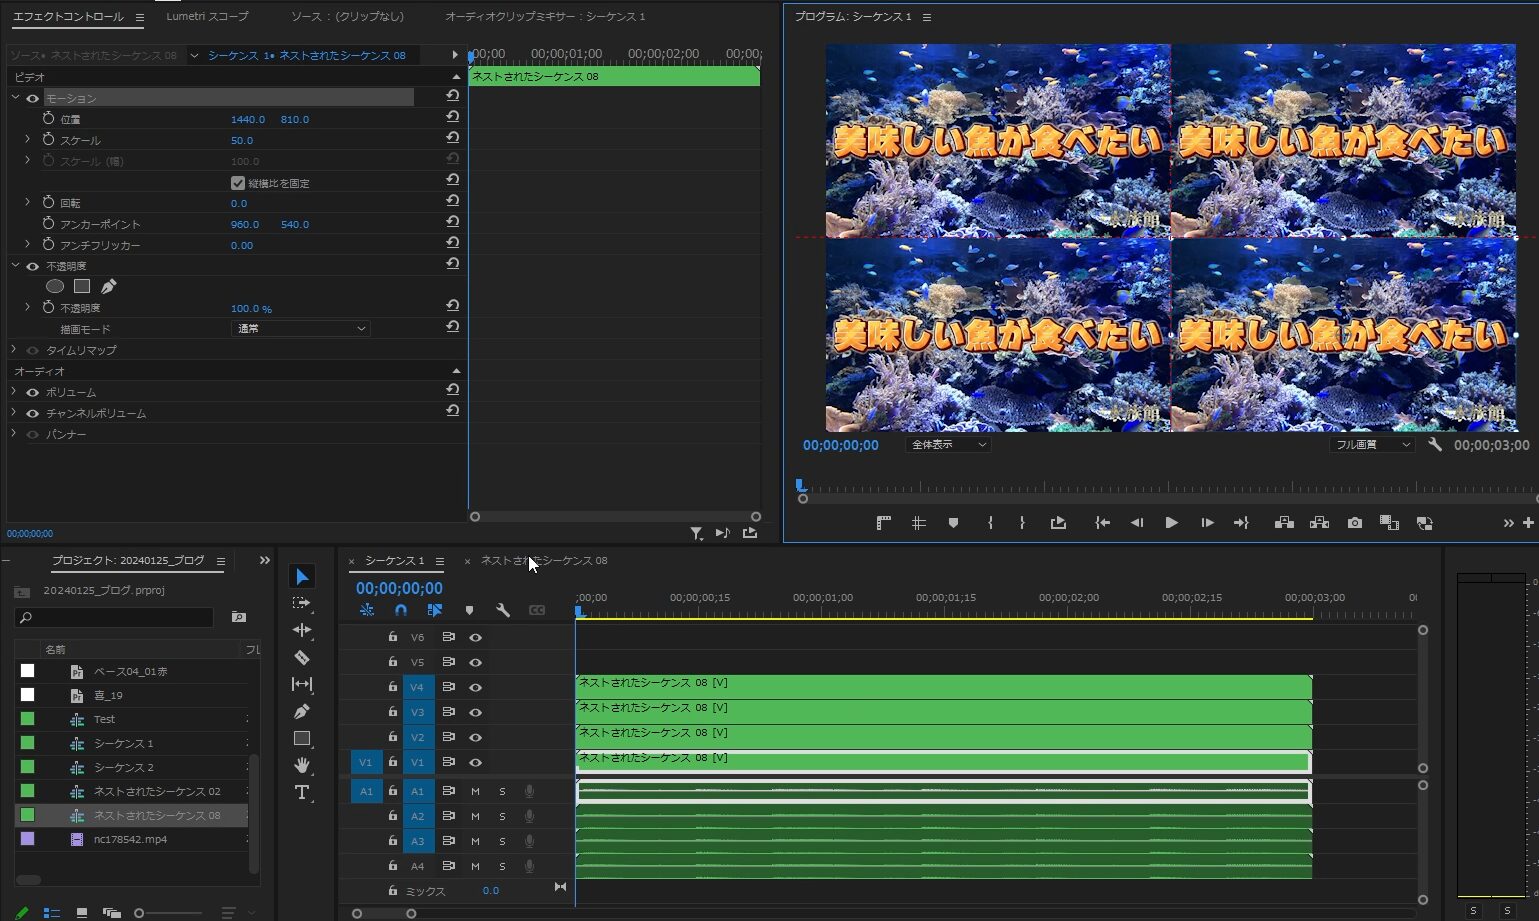Image resolution: width=1539 pixels, height=921 pixels.
Task: Select nc178542.mp4 in project list
Action: pos(130,839)
